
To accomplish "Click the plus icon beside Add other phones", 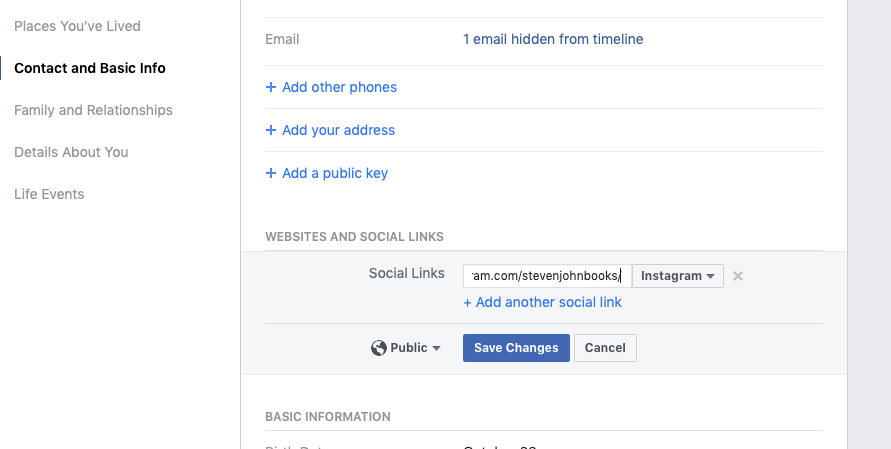I will pos(271,87).
